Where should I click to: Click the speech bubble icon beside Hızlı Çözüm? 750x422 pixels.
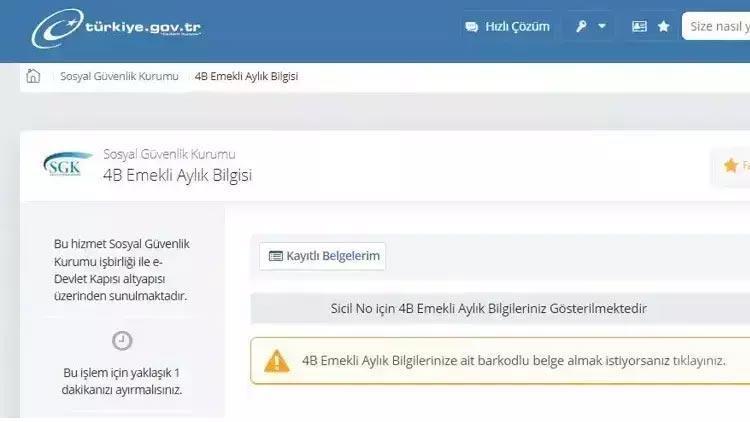tap(472, 27)
